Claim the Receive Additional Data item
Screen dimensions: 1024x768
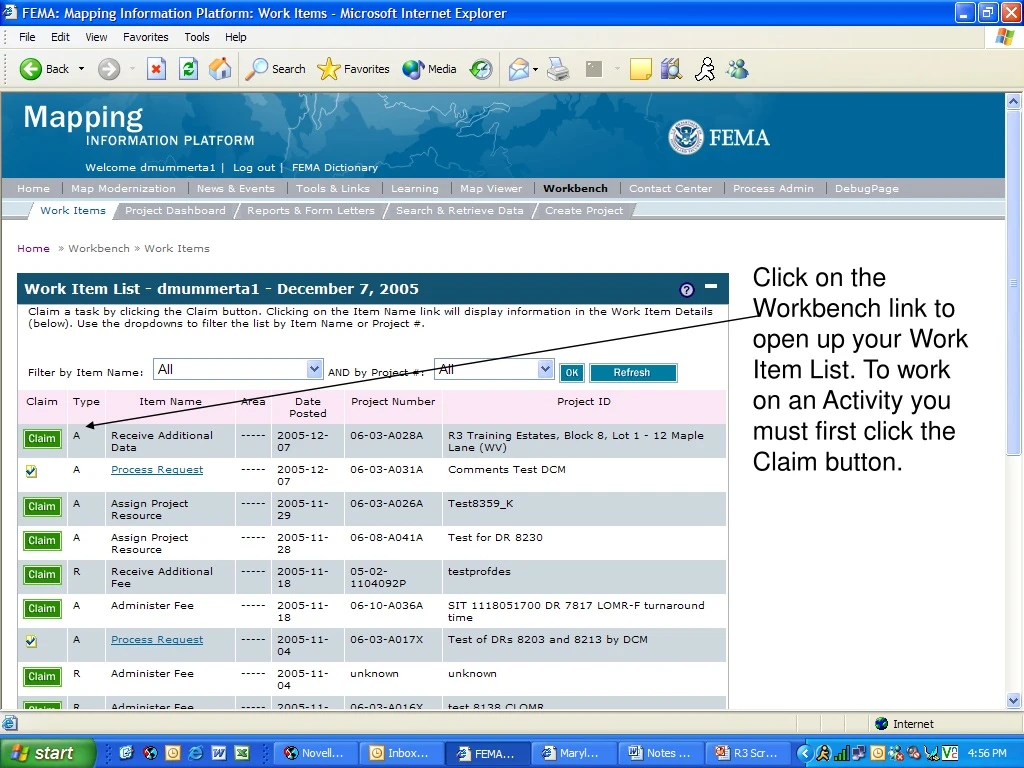click(42, 439)
